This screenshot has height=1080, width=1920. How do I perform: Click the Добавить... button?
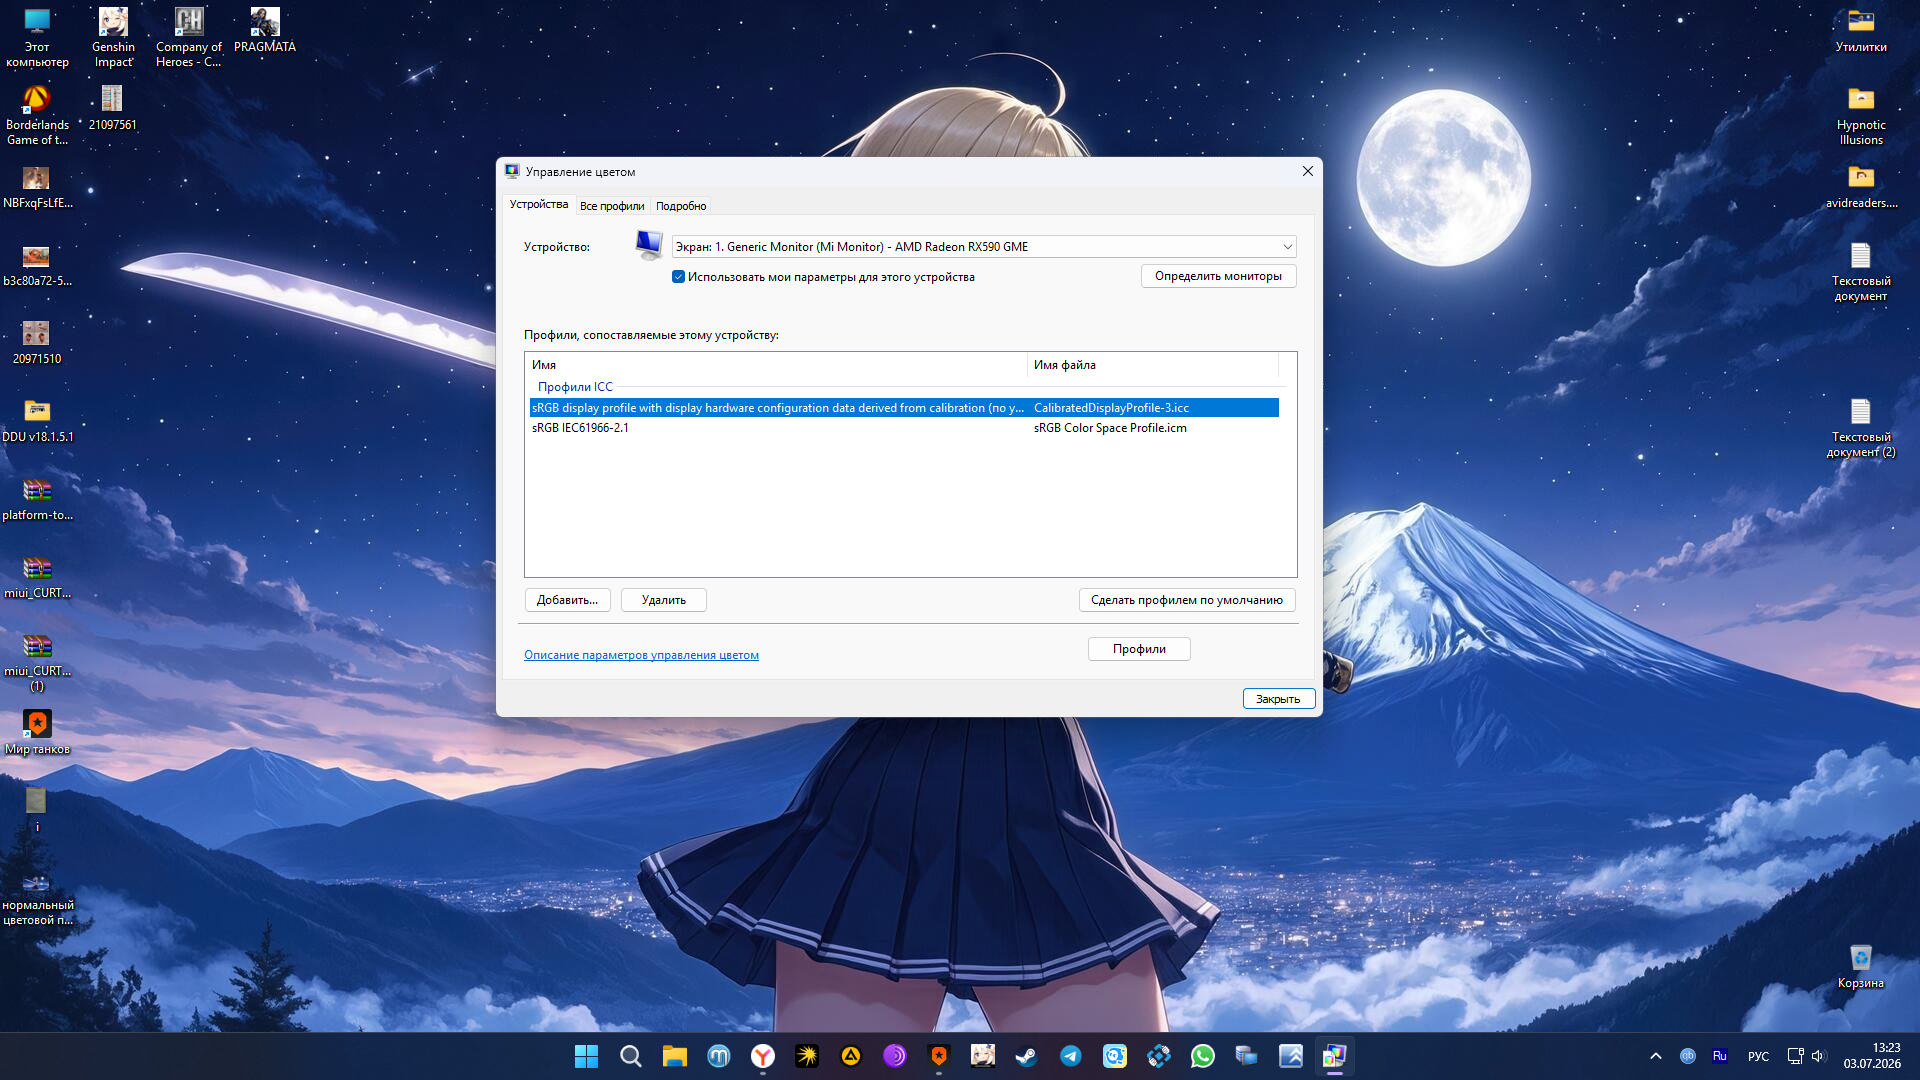(x=567, y=600)
